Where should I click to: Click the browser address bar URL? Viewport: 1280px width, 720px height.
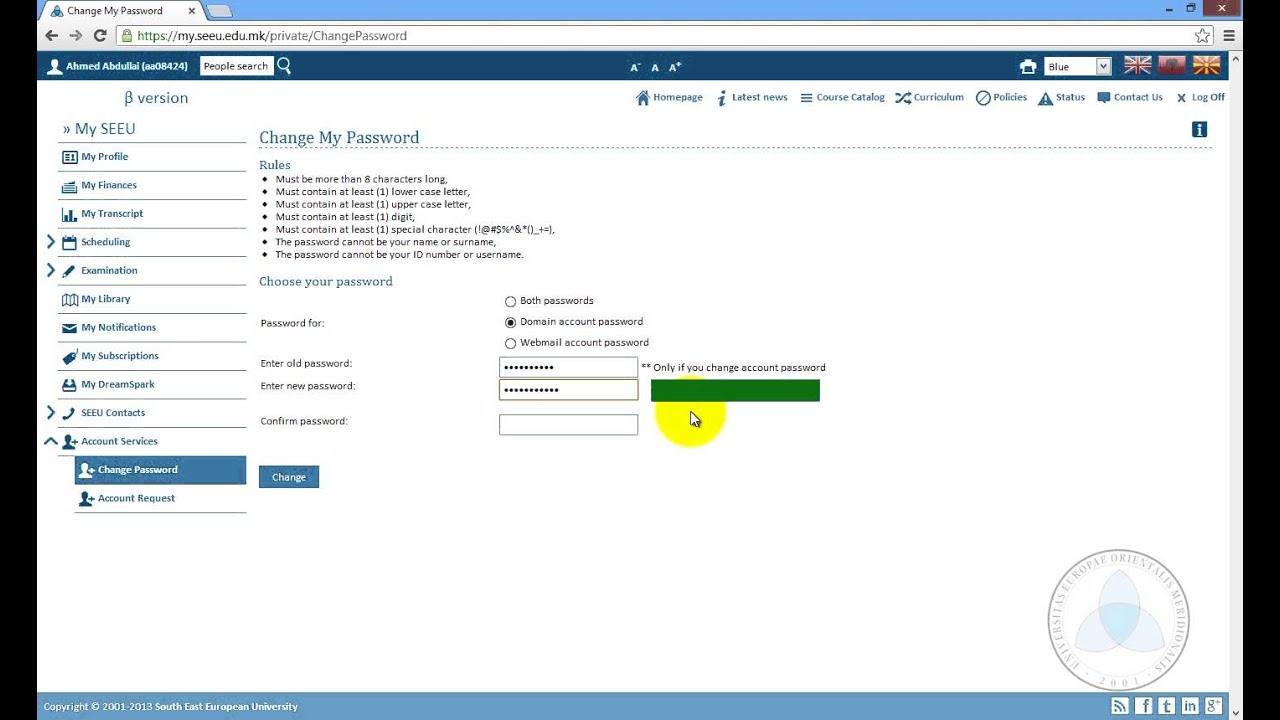pyautogui.click(x=272, y=35)
